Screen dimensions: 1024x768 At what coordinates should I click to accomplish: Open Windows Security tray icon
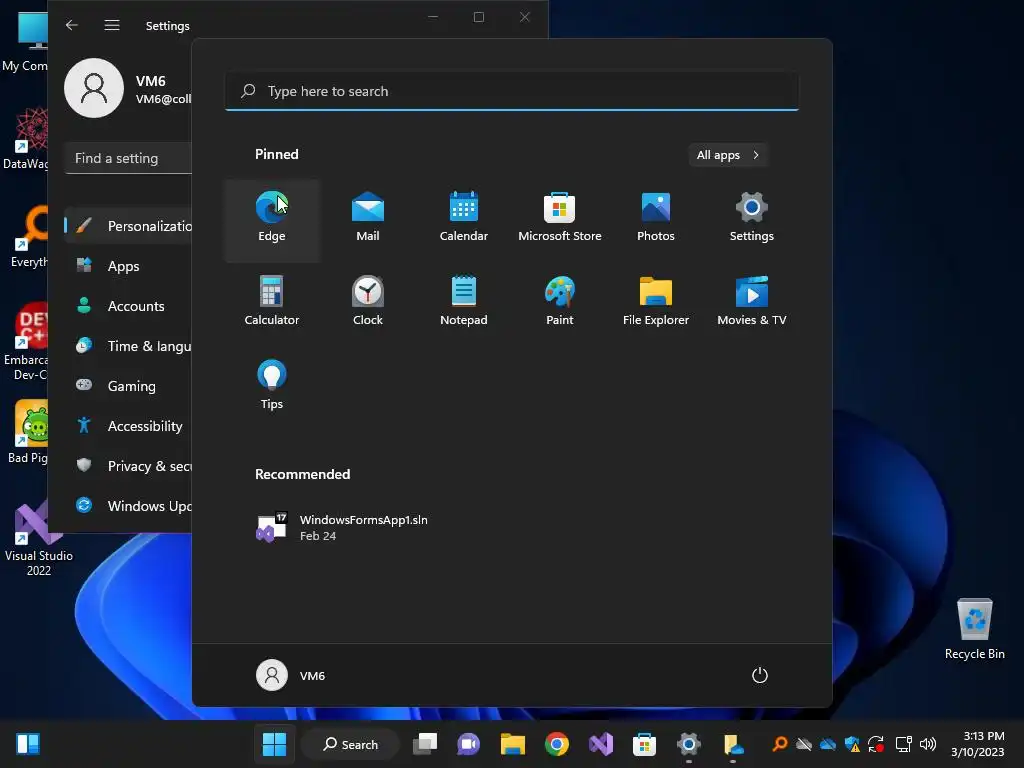[x=852, y=744]
